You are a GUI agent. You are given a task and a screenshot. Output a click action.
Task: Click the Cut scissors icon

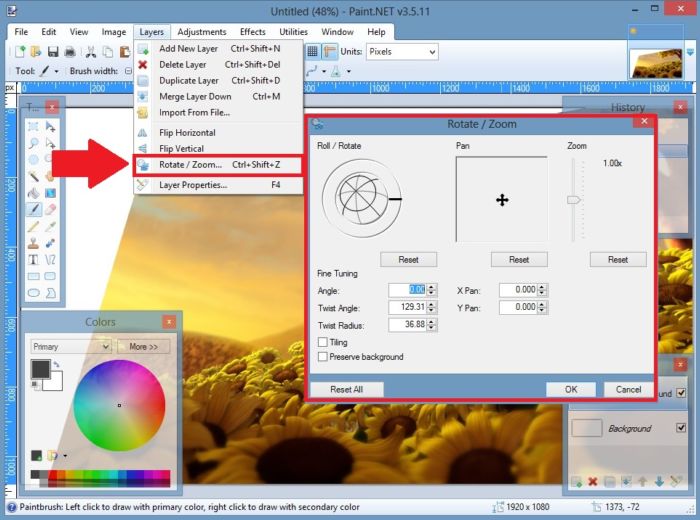[91, 52]
